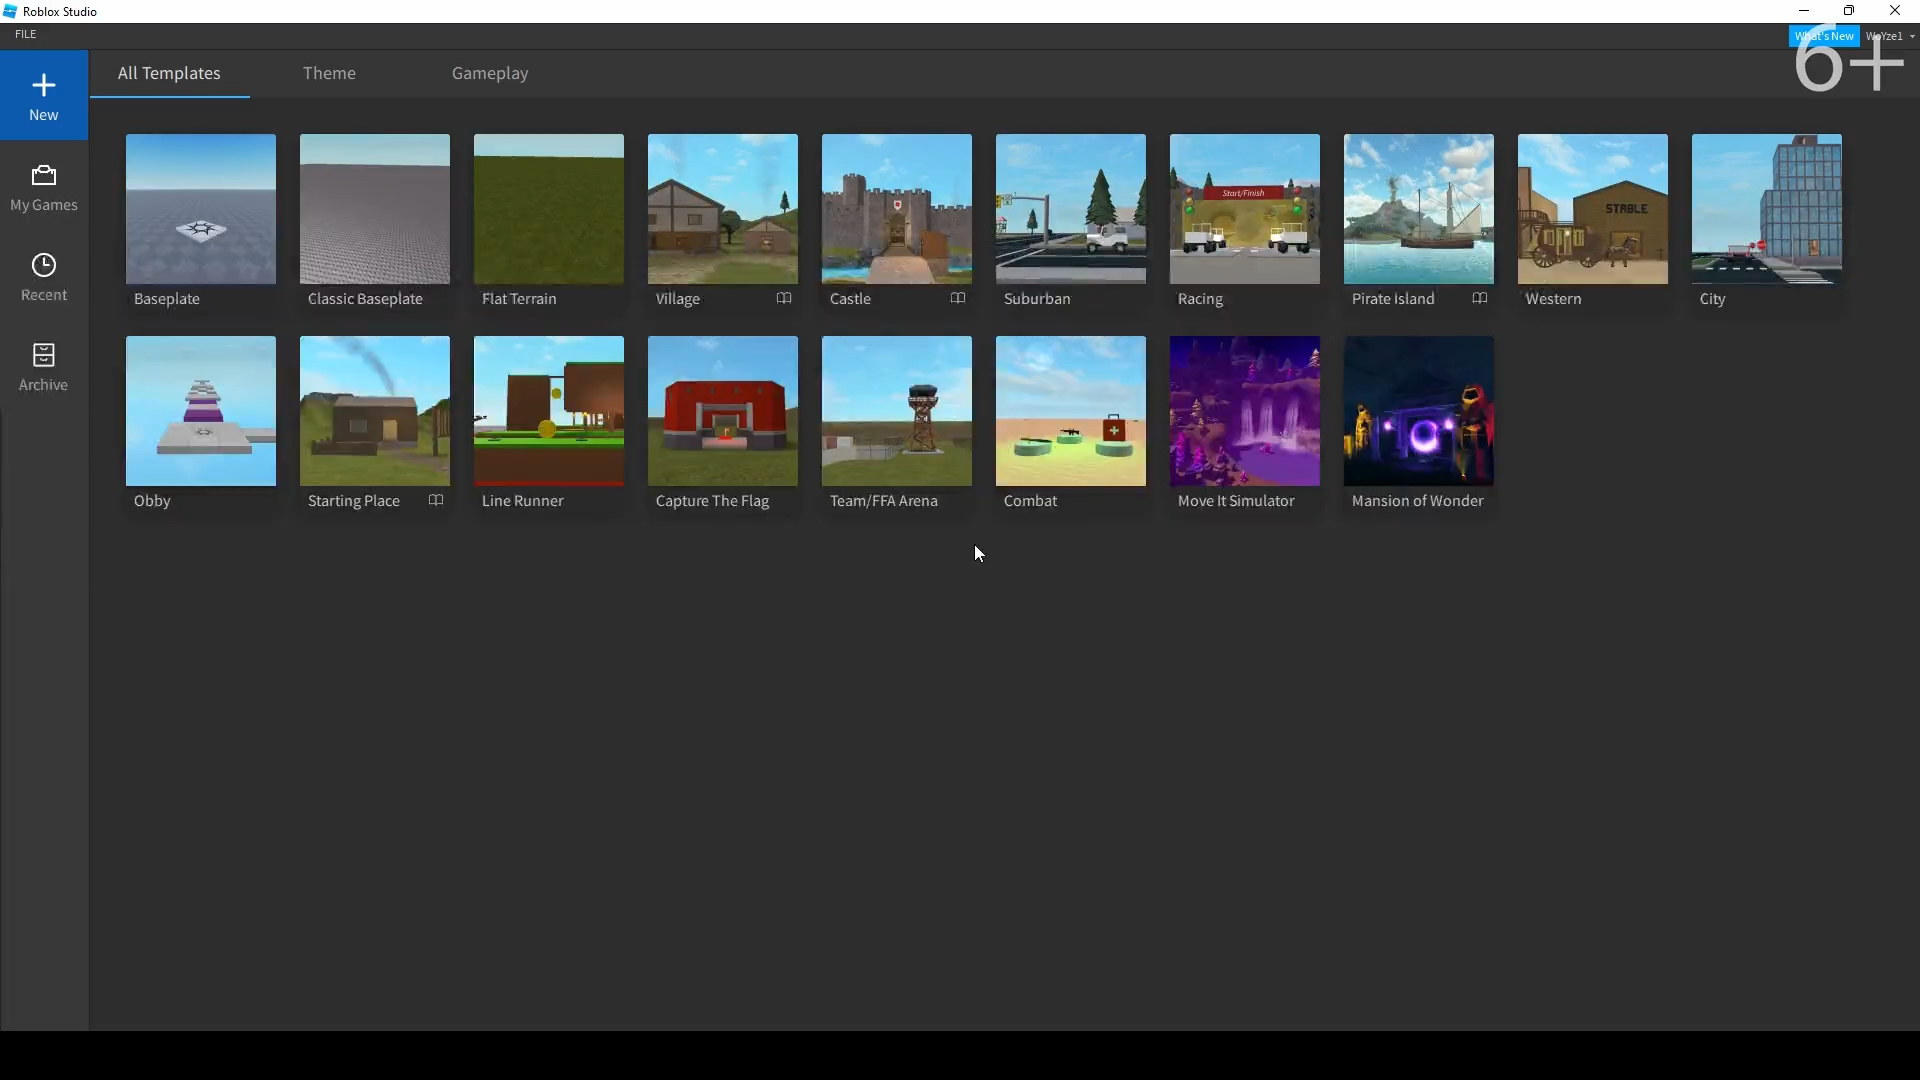This screenshot has width=1920, height=1080.
Task: Click the Baseplate text label
Action: tap(167, 299)
